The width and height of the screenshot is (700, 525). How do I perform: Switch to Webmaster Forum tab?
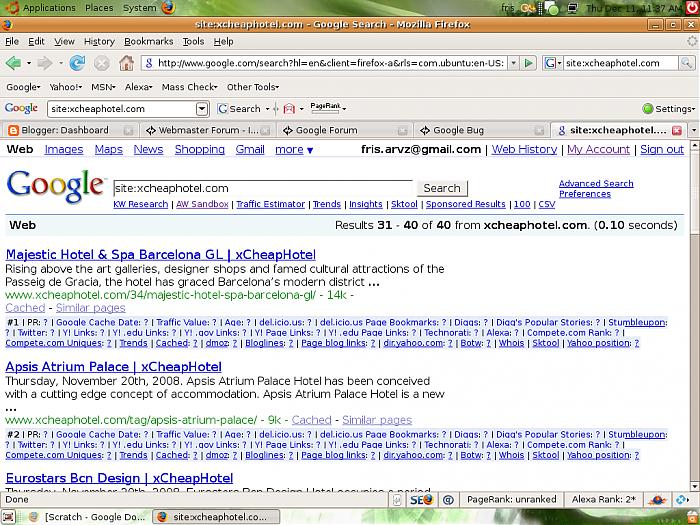coord(207,130)
